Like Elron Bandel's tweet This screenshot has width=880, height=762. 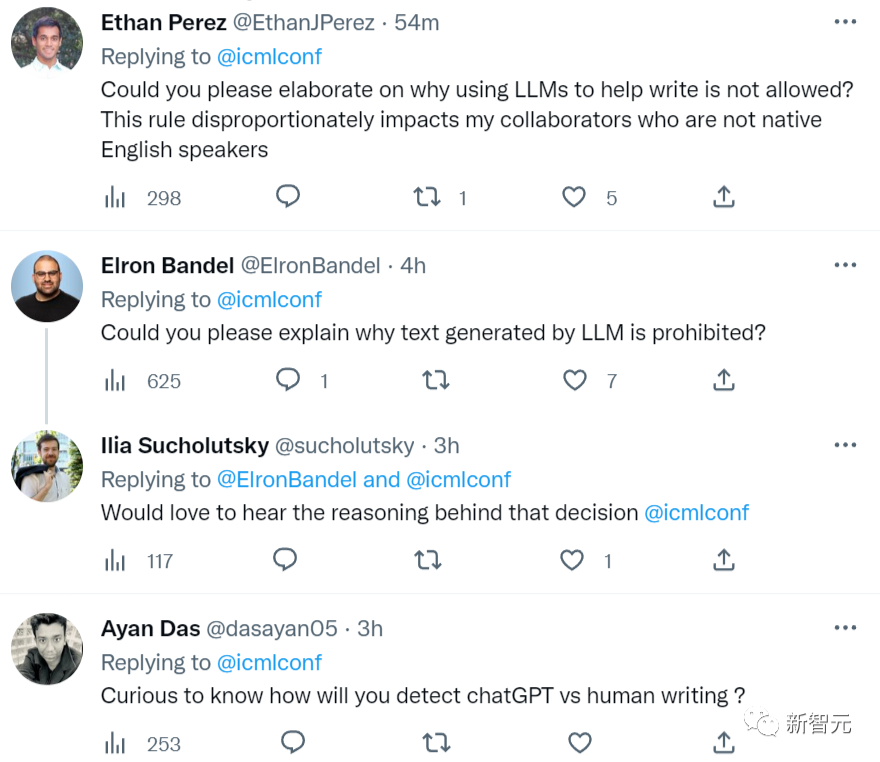(x=575, y=380)
